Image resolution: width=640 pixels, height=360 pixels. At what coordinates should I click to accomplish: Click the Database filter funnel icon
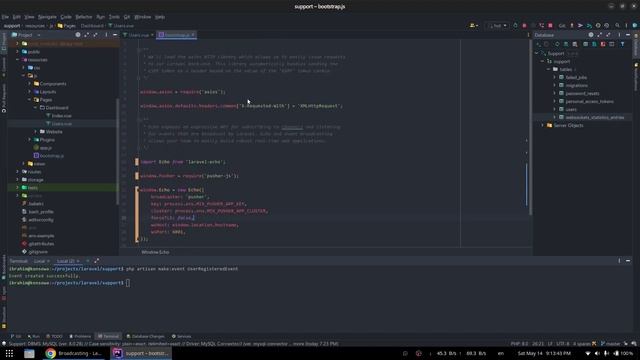pyautogui.click(x=622, y=44)
